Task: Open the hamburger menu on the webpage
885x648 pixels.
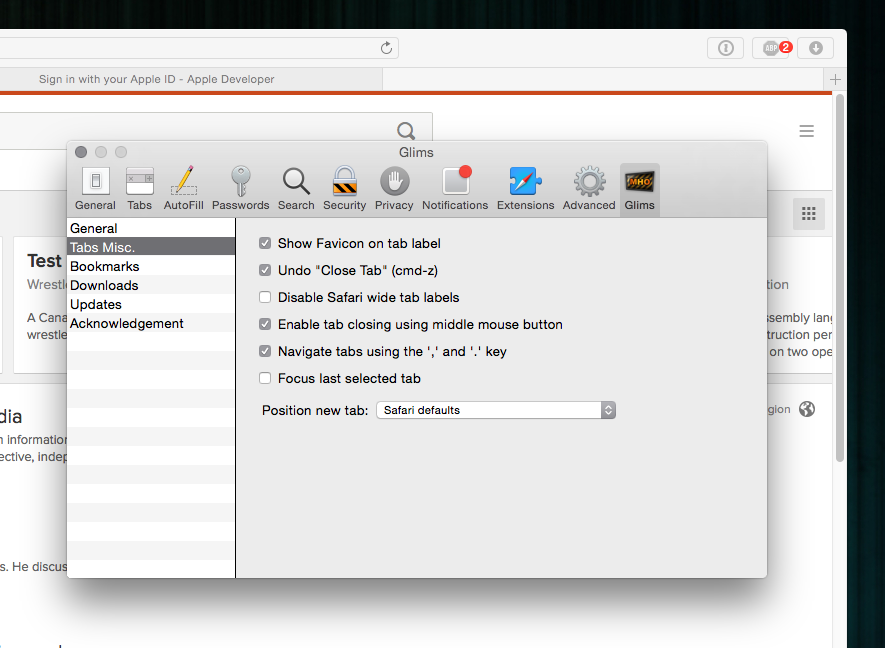Action: [807, 131]
